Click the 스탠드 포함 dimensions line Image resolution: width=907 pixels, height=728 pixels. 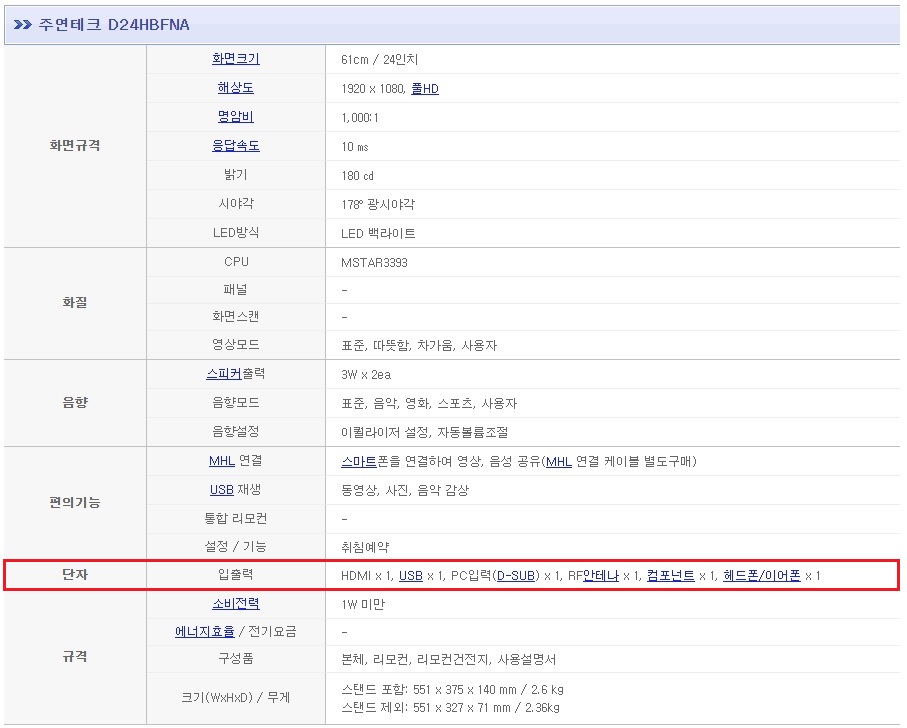(x=452, y=690)
